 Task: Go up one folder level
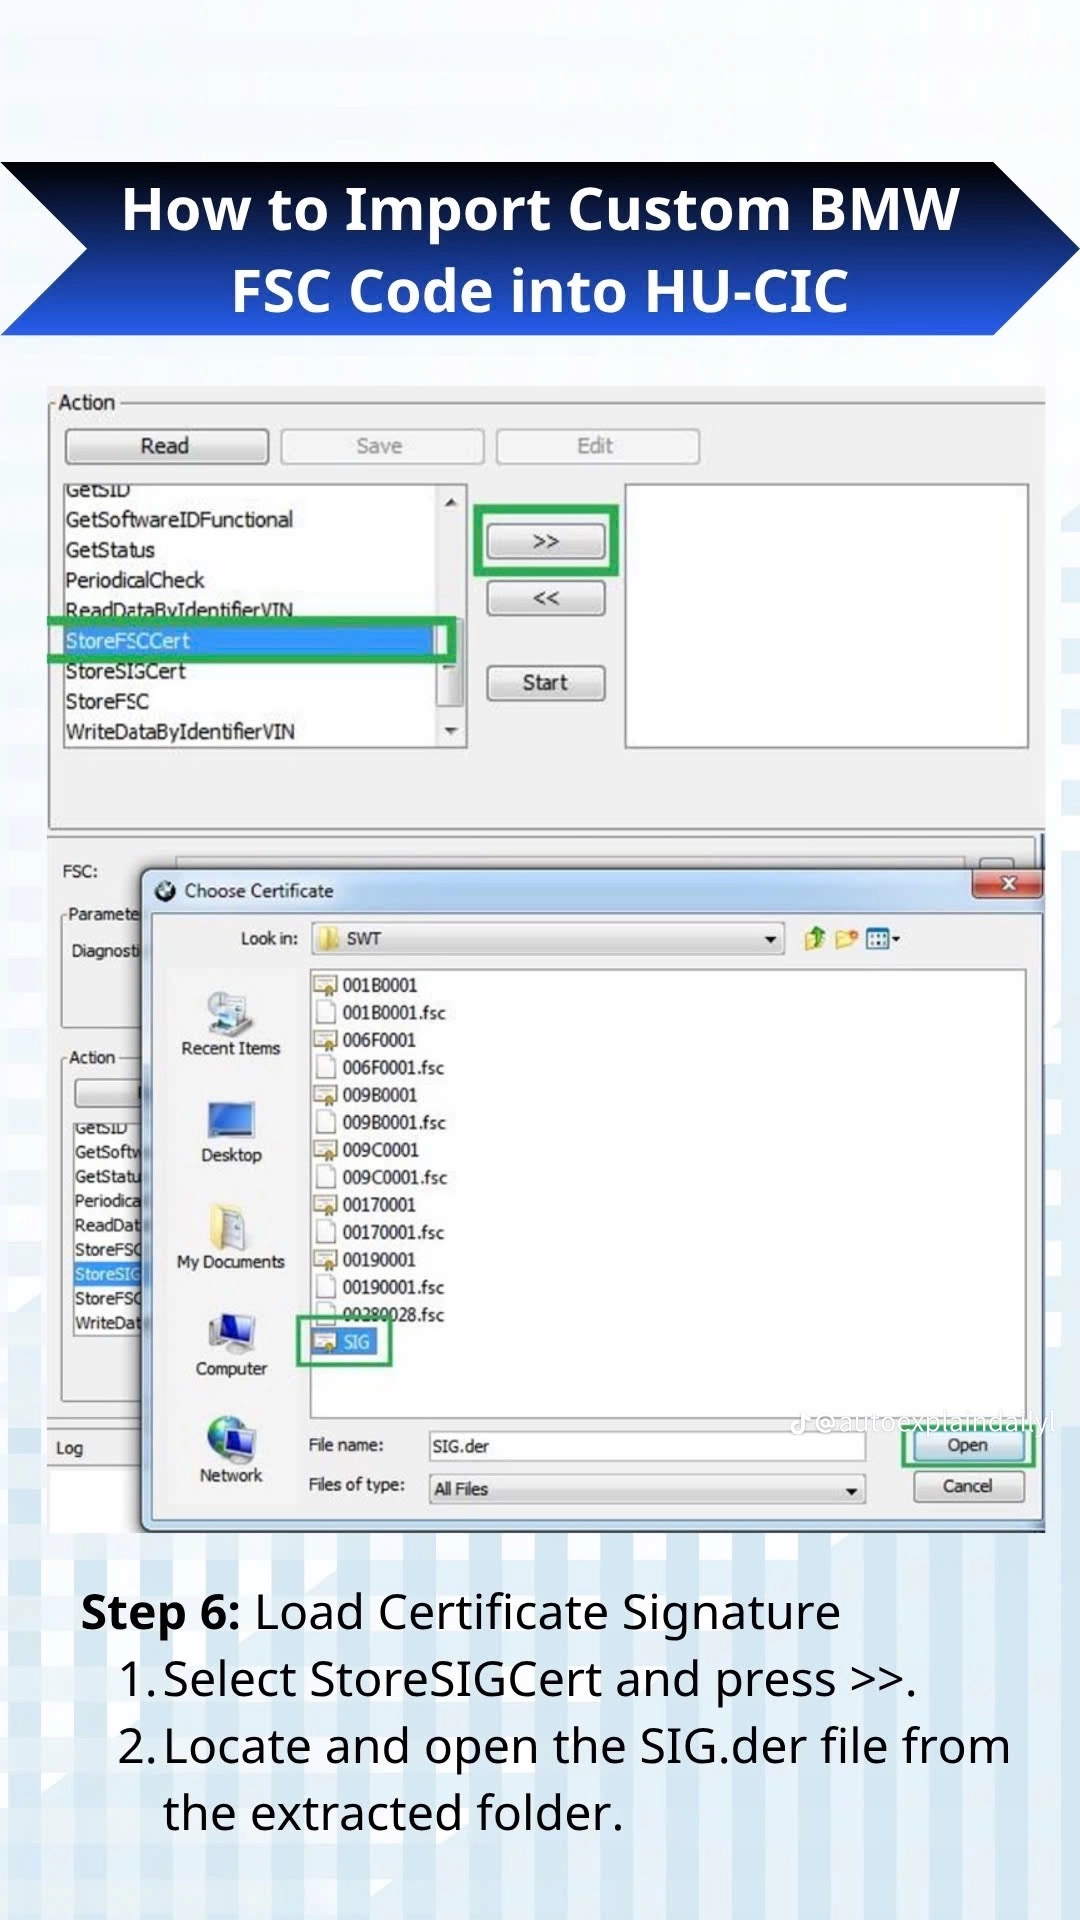point(814,938)
